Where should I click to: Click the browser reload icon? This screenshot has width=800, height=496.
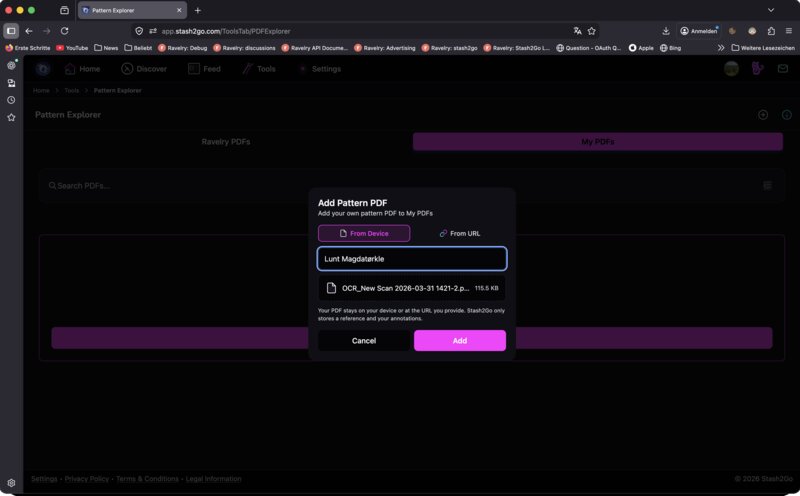click(x=64, y=31)
